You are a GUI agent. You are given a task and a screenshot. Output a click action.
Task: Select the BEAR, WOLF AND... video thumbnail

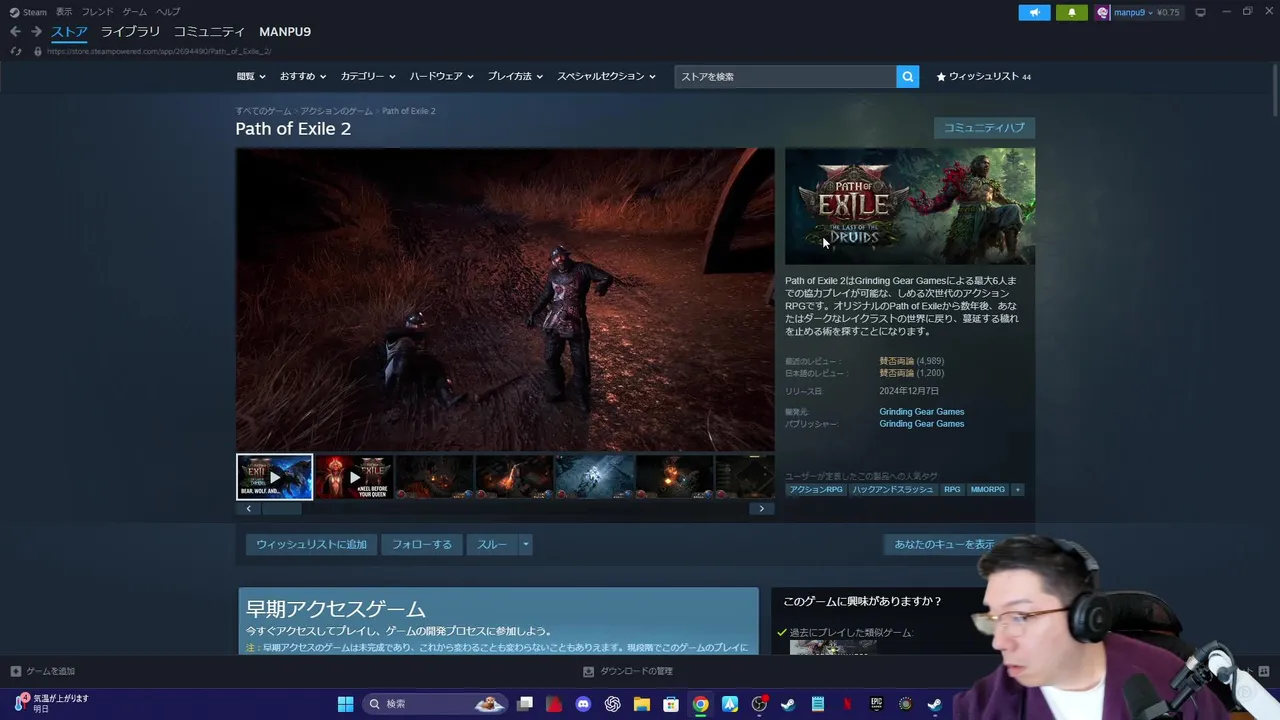point(275,477)
